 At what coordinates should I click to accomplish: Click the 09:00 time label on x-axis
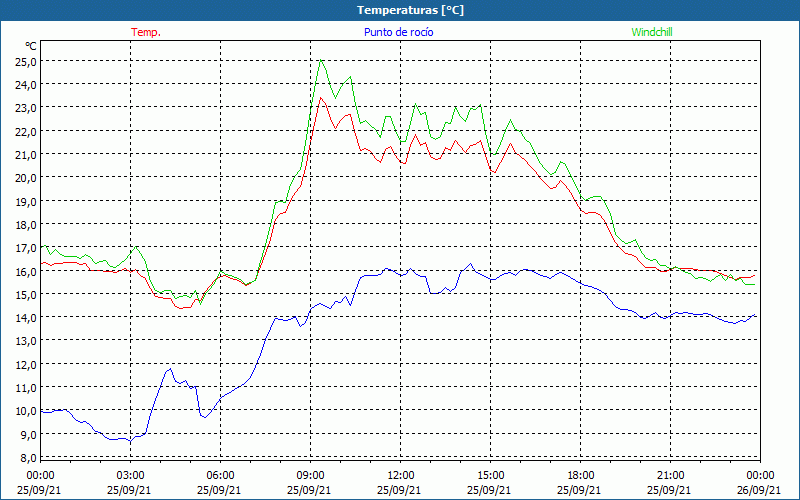pyautogui.click(x=310, y=476)
